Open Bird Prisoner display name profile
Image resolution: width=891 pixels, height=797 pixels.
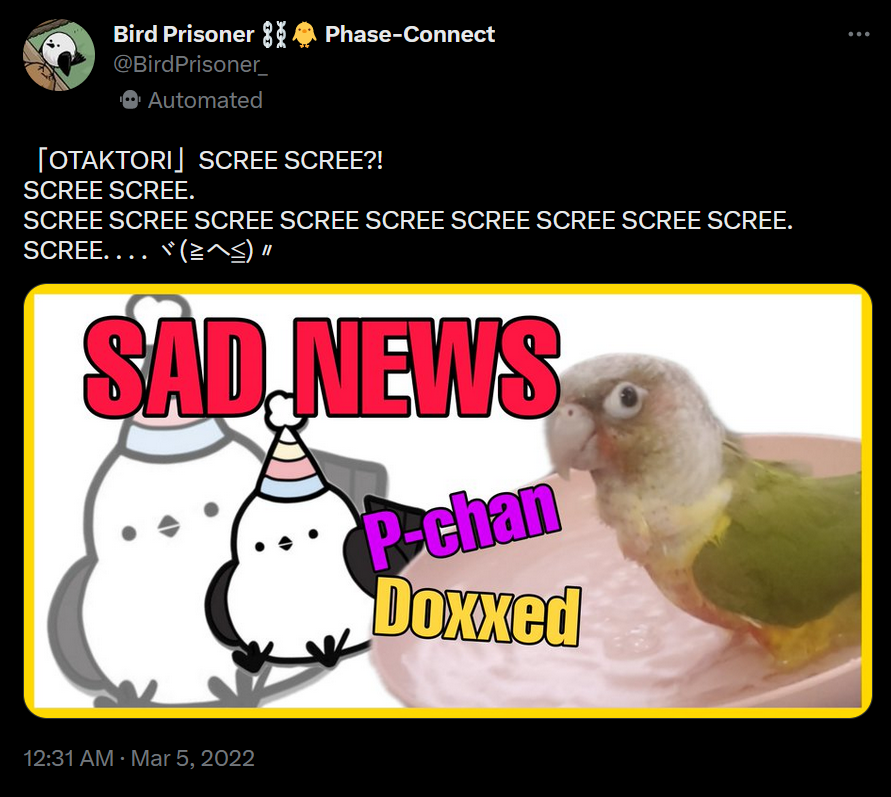pos(184,35)
